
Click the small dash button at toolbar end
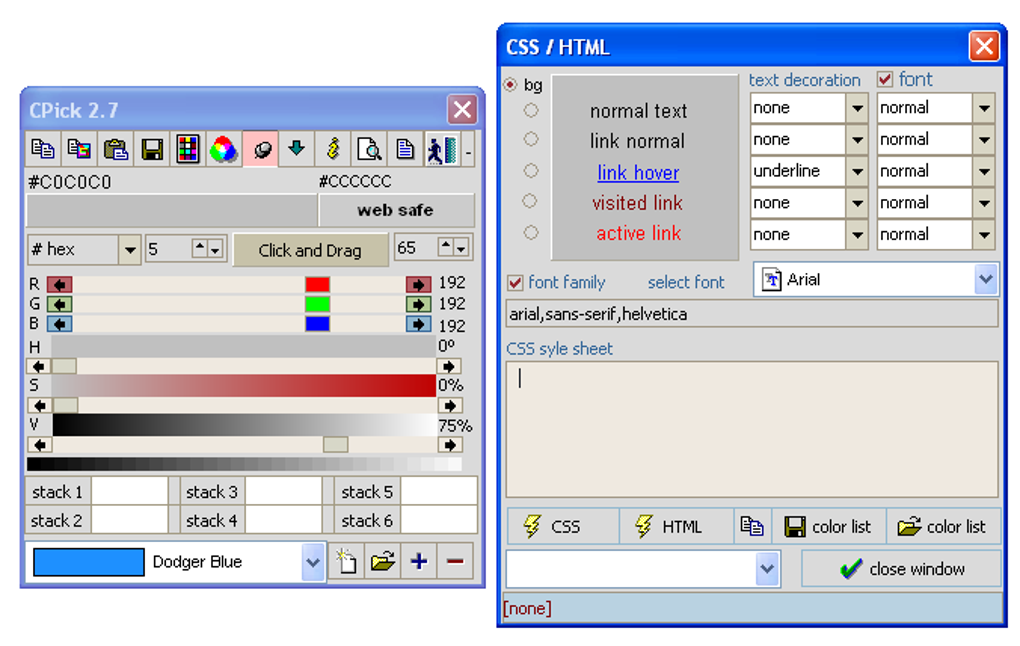(x=468, y=152)
